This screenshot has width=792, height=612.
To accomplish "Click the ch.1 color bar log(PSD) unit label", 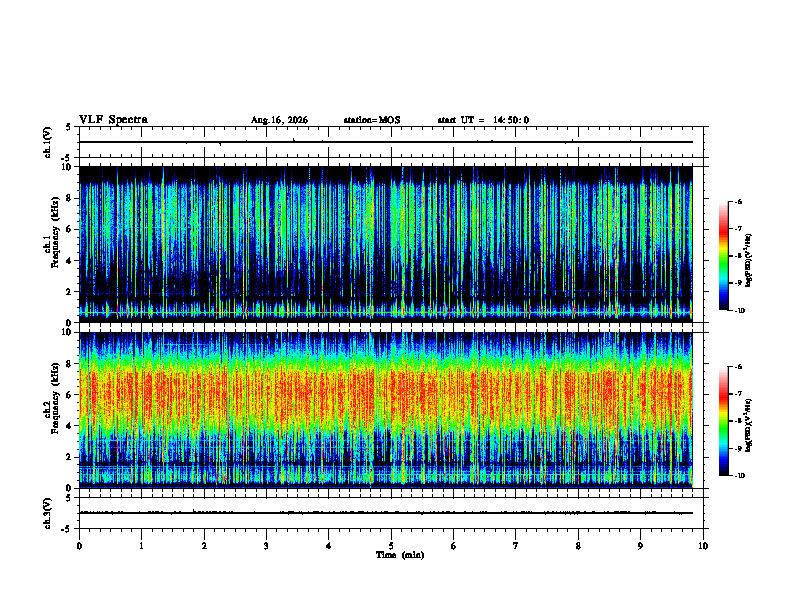I will pyautogui.click(x=749, y=261).
